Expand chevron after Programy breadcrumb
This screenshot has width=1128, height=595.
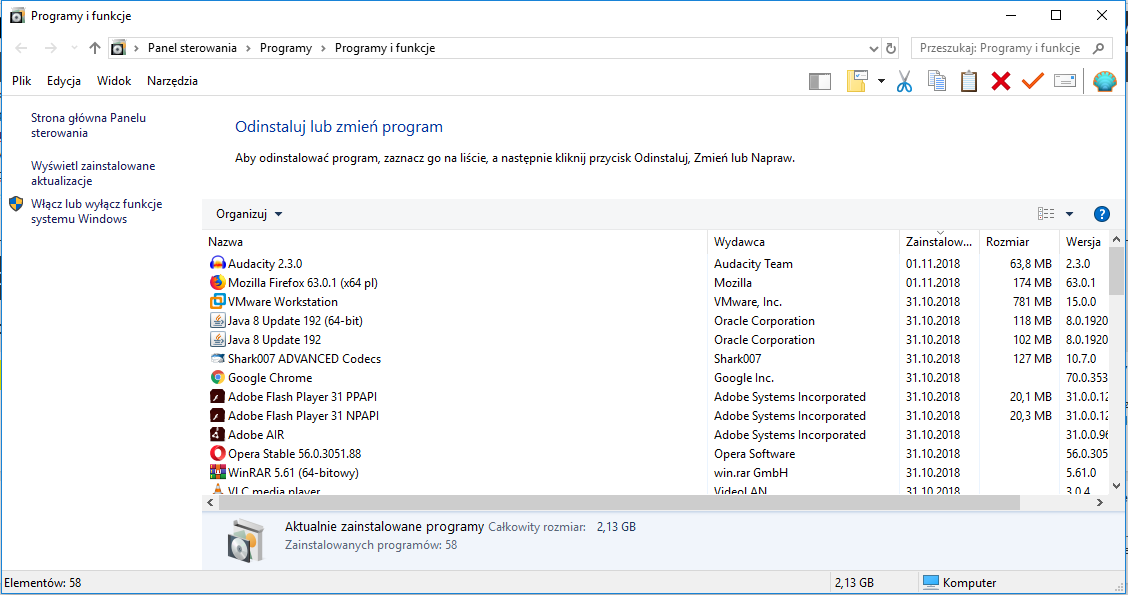pos(323,48)
